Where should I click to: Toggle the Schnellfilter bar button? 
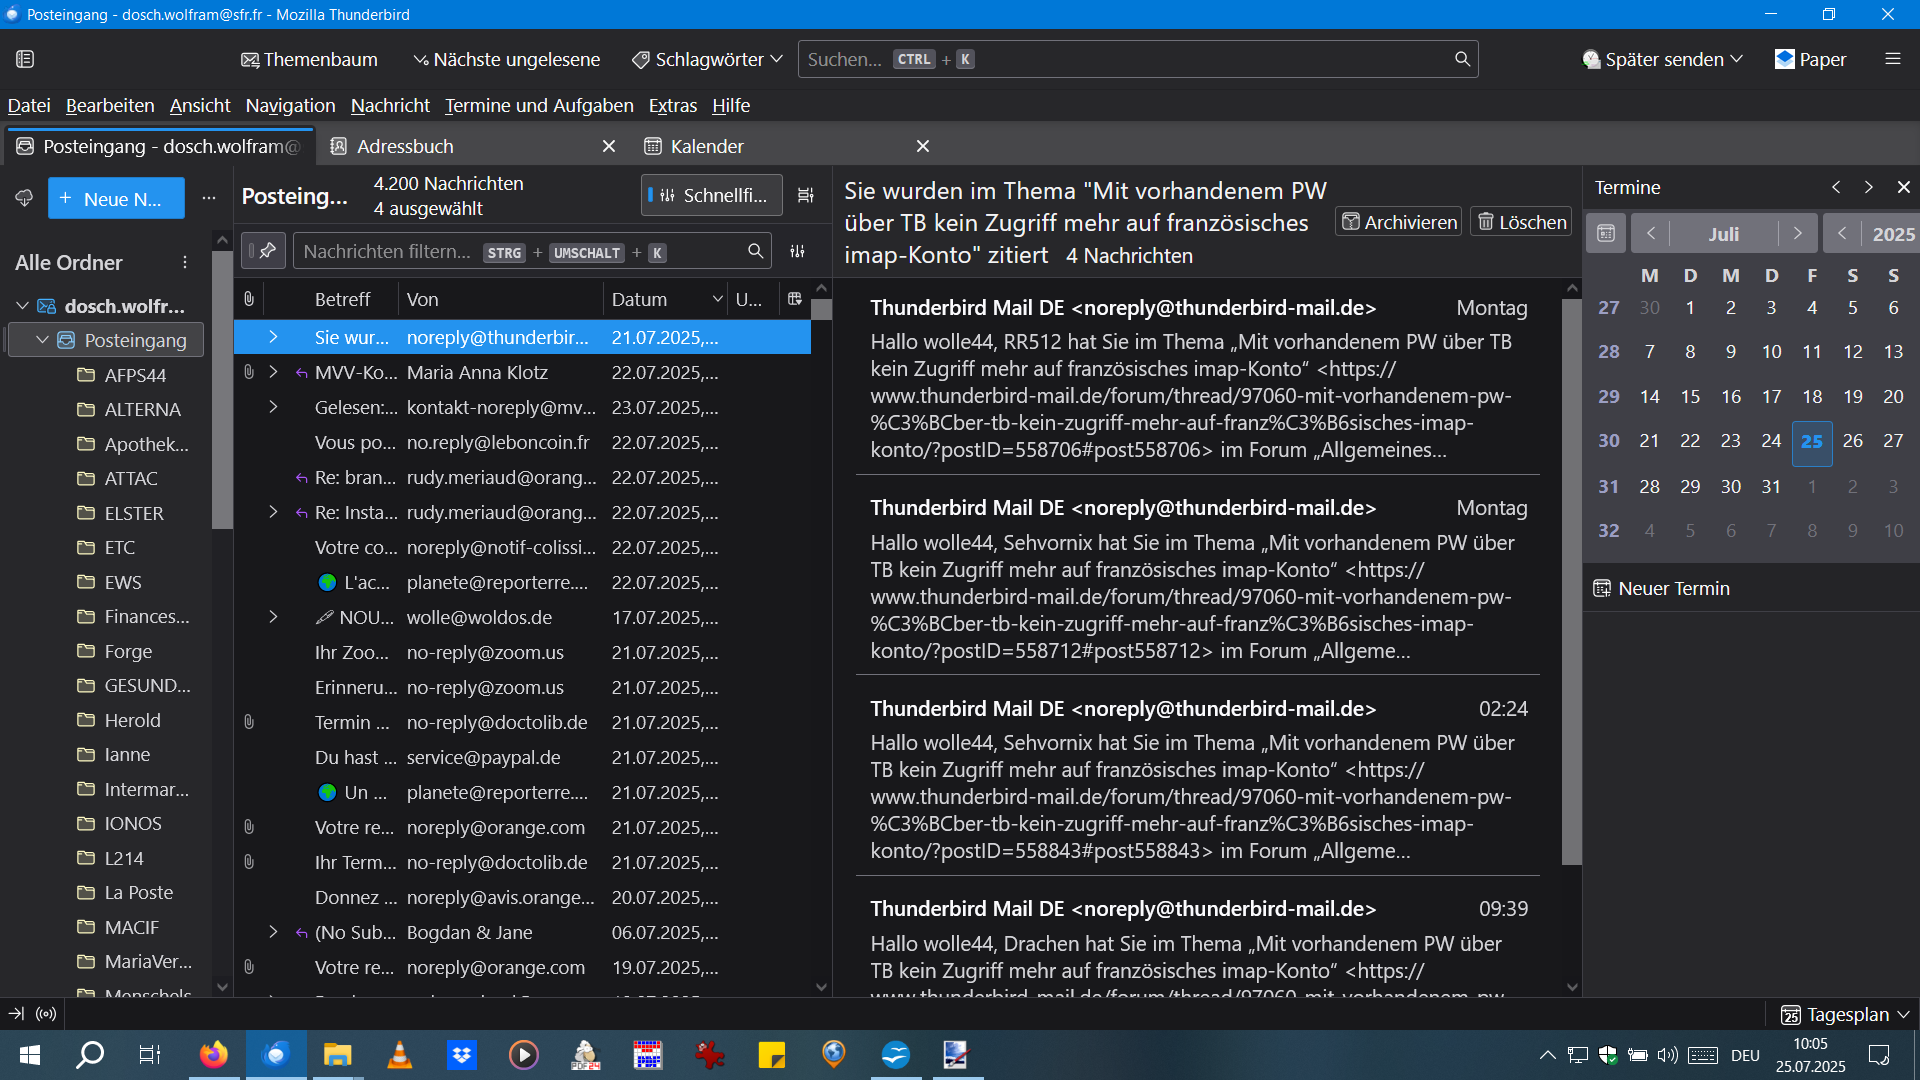(711, 196)
